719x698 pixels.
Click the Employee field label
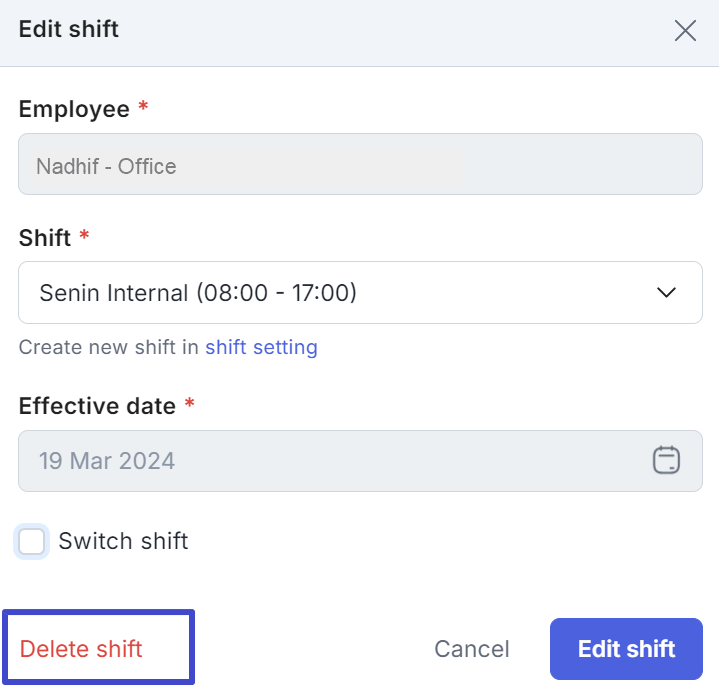point(74,110)
